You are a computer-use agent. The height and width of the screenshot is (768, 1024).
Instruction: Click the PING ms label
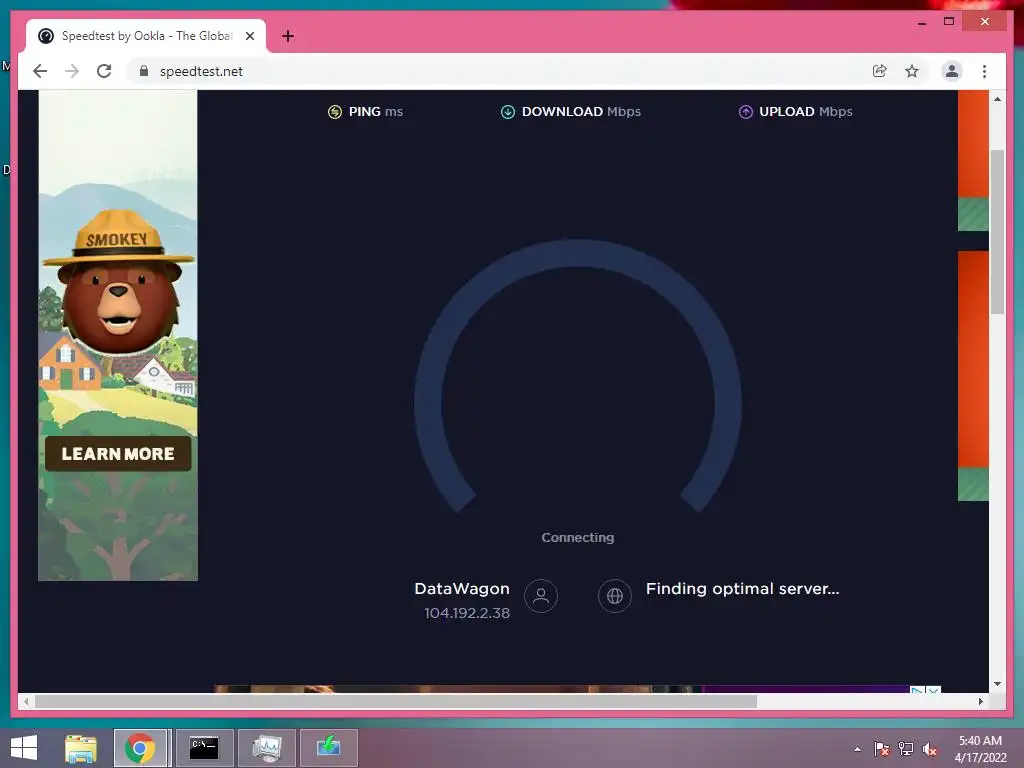click(376, 112)
